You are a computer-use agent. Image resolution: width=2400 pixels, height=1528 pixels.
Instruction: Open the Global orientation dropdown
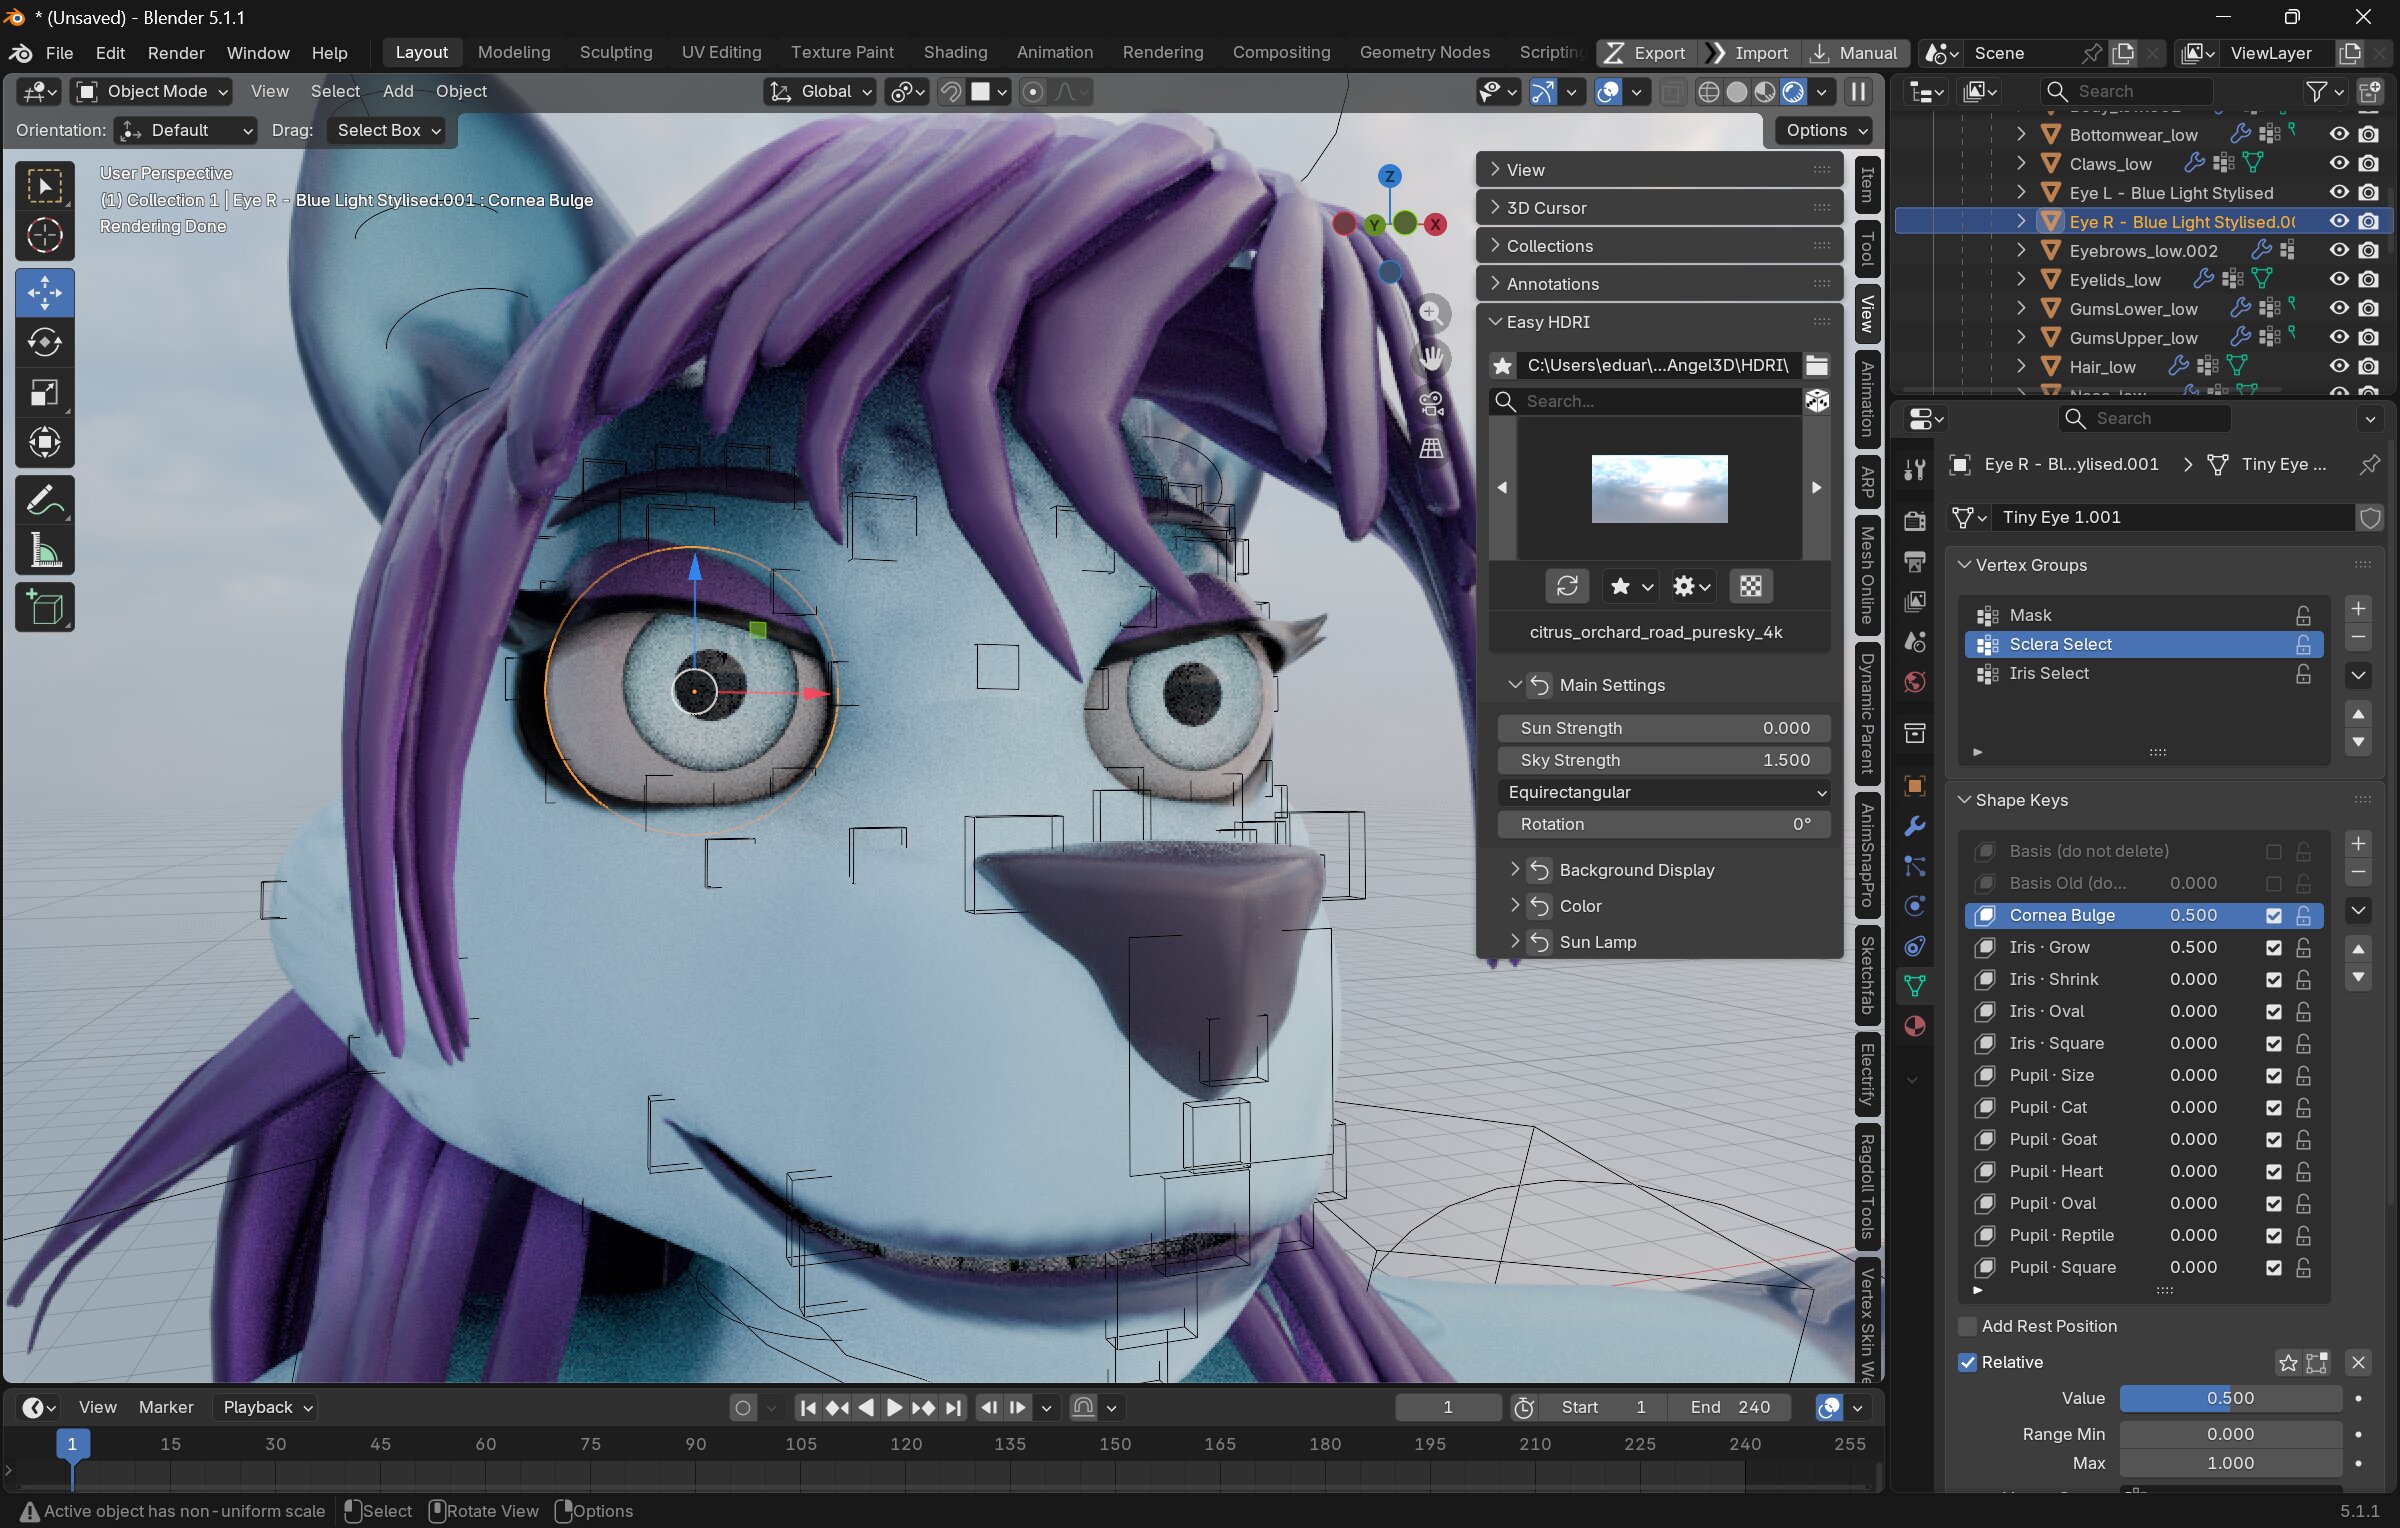tap(820, 92)
